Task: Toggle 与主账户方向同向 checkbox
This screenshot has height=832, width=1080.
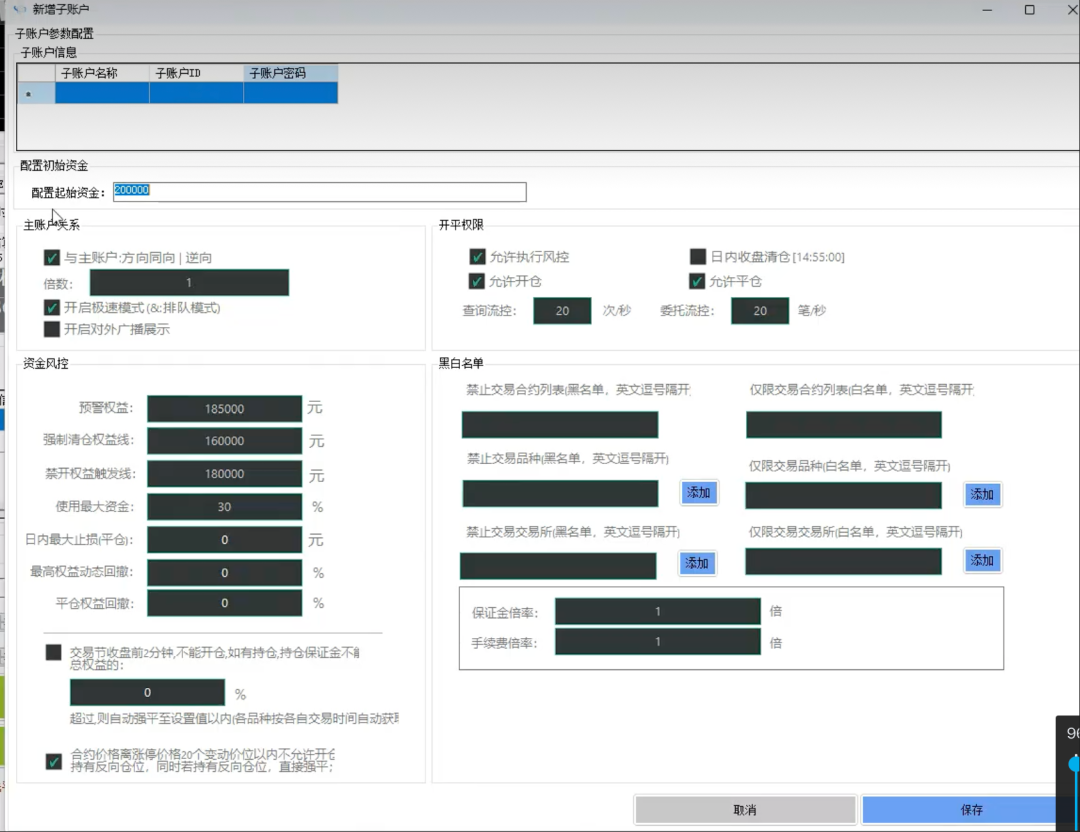Action: point(52,258)
